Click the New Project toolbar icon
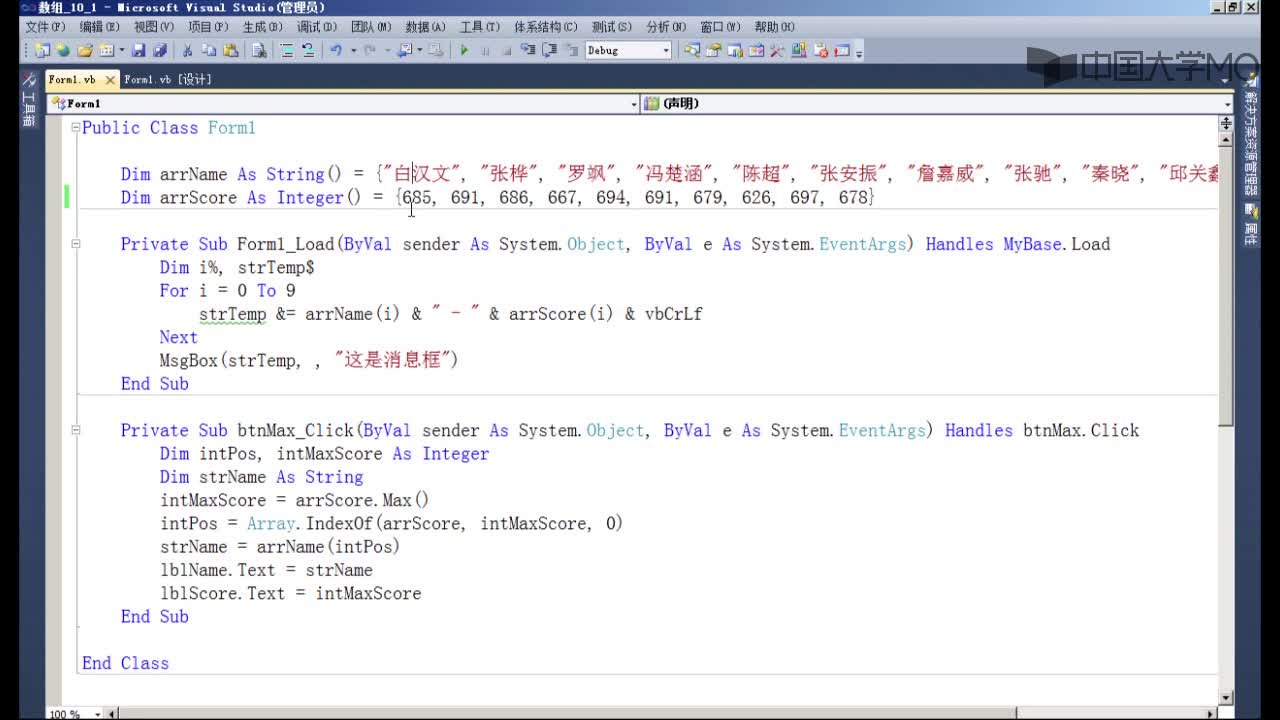The width and height of the screenshot is (1280, 720). tap(42, 50)
